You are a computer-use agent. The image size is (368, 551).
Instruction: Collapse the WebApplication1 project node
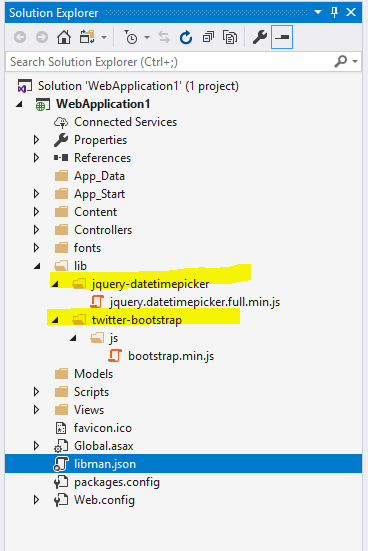pyautogui.click(x=20, y=104)
